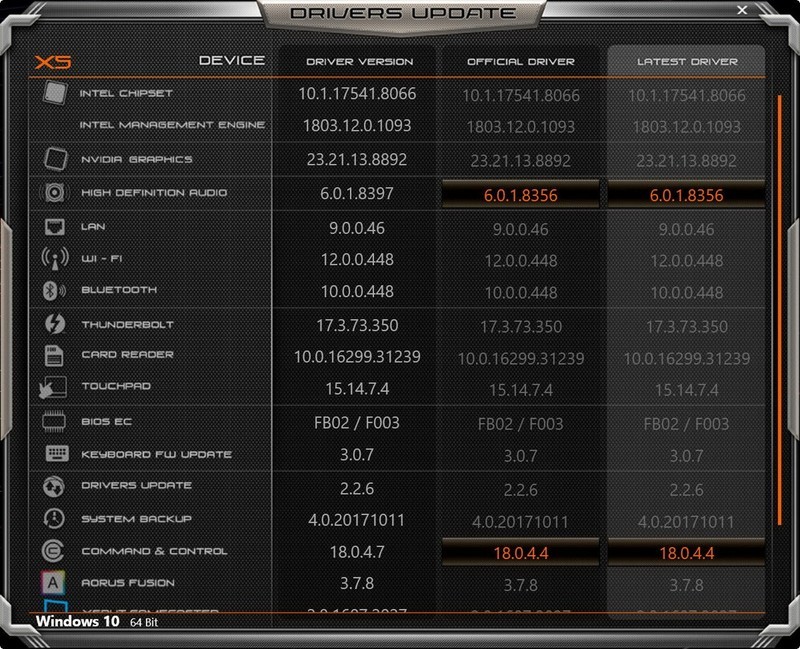Click installed NVIDIA version 23.21.13.8892
Screen dimensions: 800x649
(x=357, y=160)
